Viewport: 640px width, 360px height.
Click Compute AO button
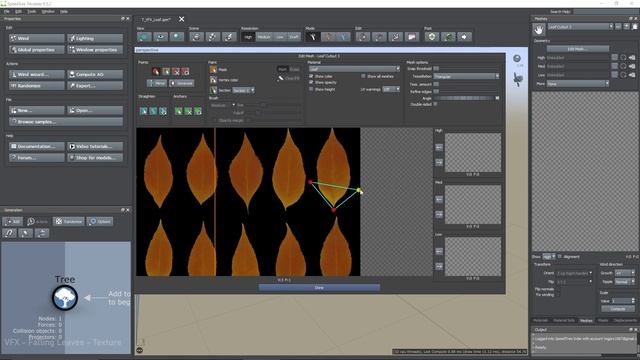click(95, 74)
